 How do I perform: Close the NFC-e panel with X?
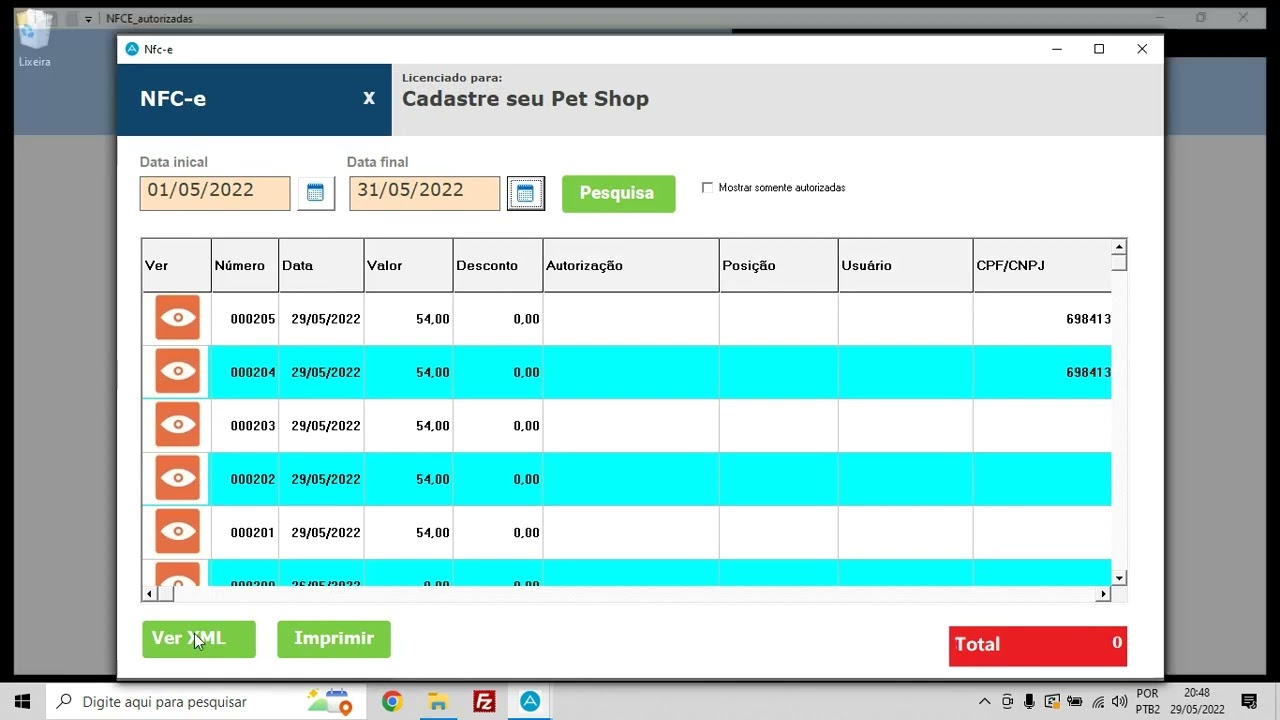tap(369, 98)
